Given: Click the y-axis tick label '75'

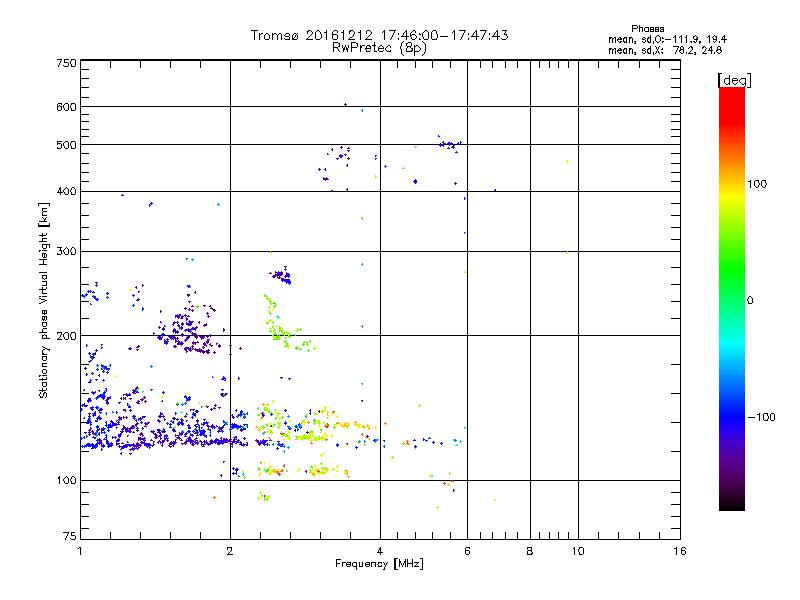Looking at the screenshot, I should click(x=70, y=536).
